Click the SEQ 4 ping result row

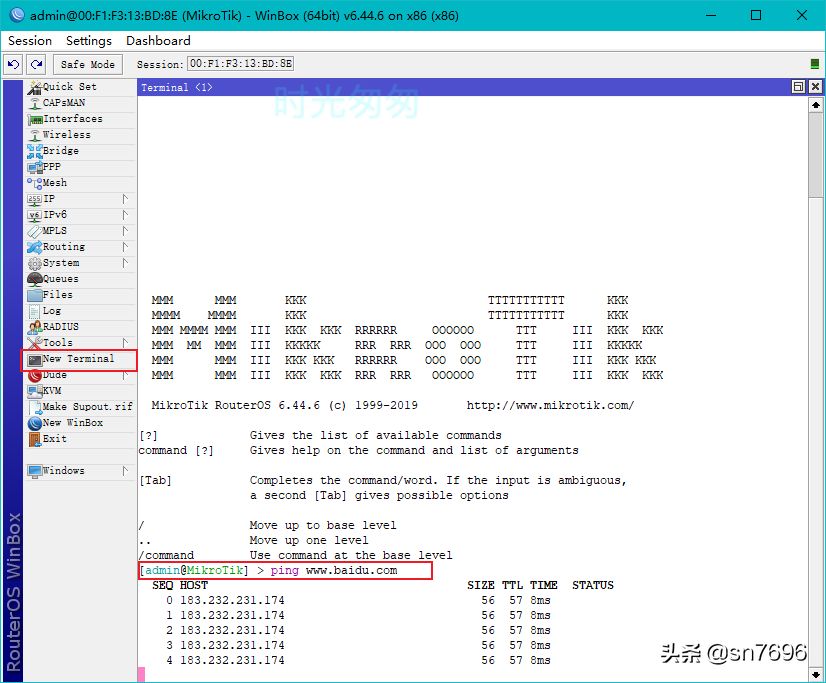(358, 660)
